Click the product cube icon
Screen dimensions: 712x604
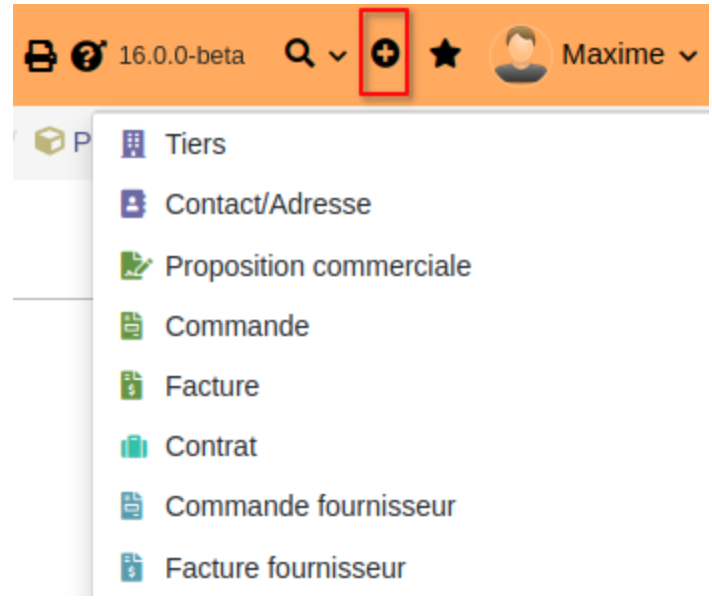(49, 141)
